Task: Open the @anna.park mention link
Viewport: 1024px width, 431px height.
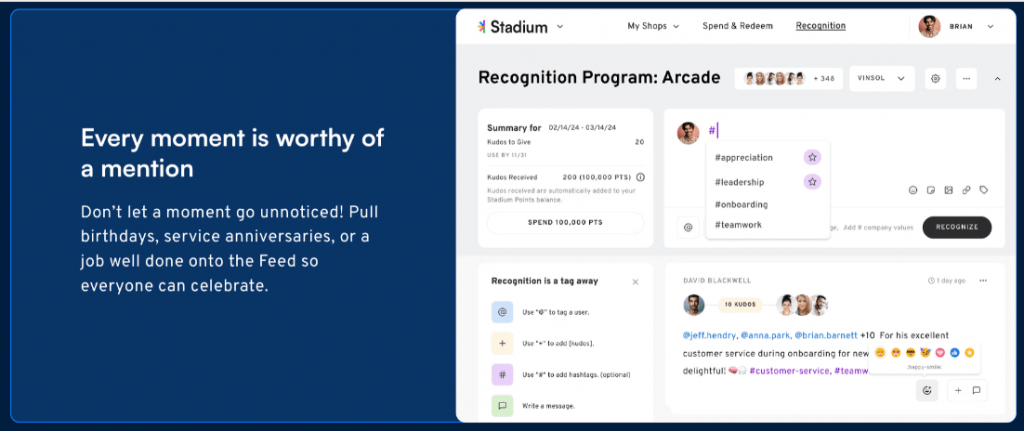Action: pyautogui.click(x=765, y=336)
